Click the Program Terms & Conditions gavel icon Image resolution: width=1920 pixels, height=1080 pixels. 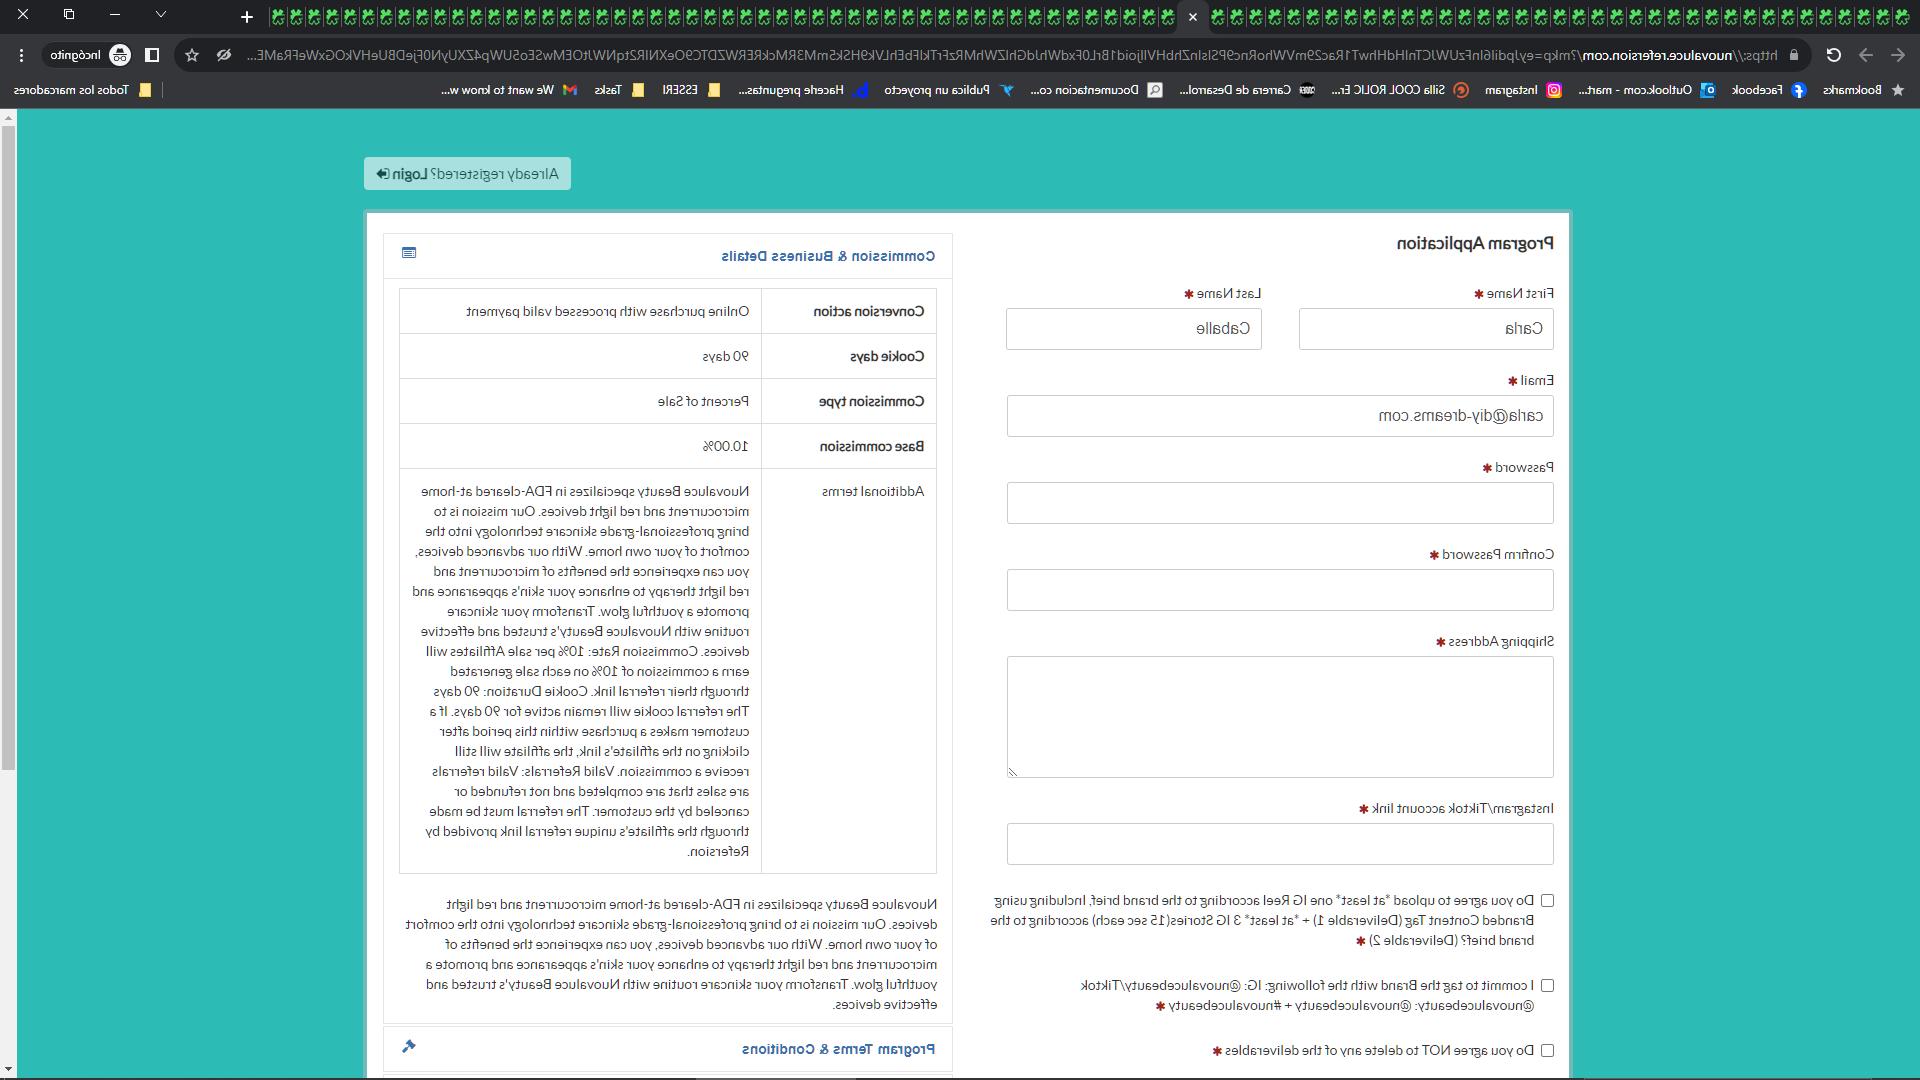[x=408, y=1046]
